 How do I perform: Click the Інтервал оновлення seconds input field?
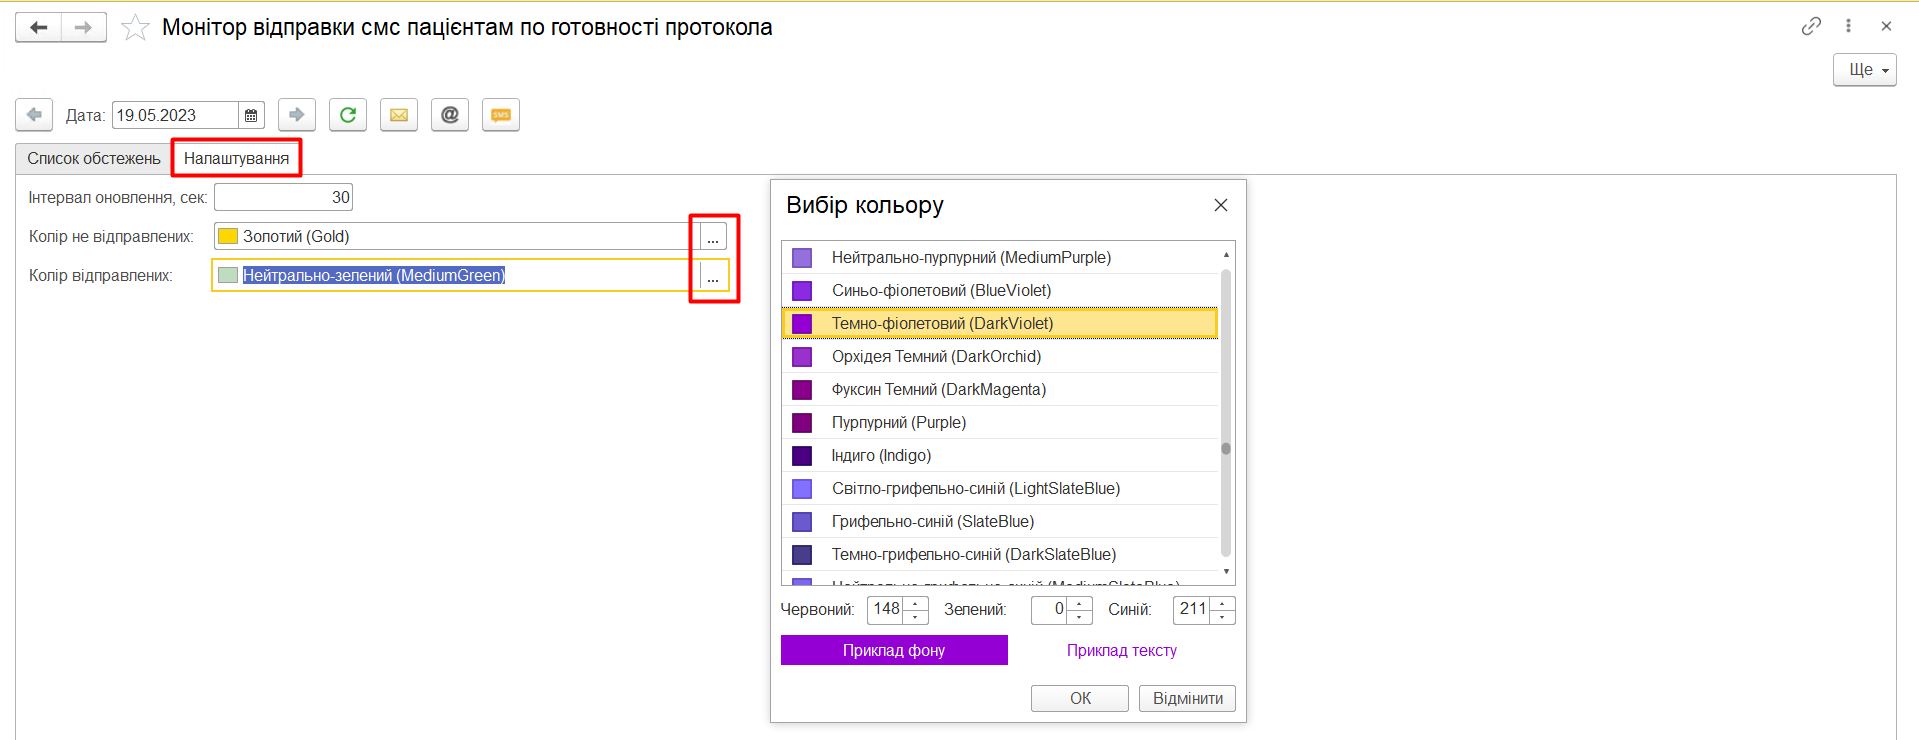(x=283, y=198)
